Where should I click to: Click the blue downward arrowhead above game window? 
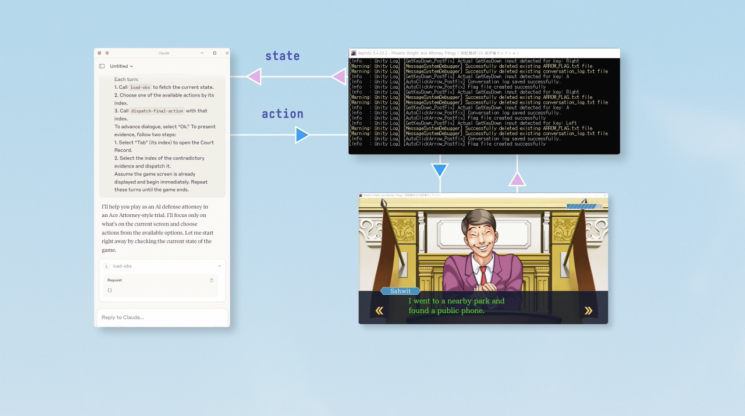[438, 170]
